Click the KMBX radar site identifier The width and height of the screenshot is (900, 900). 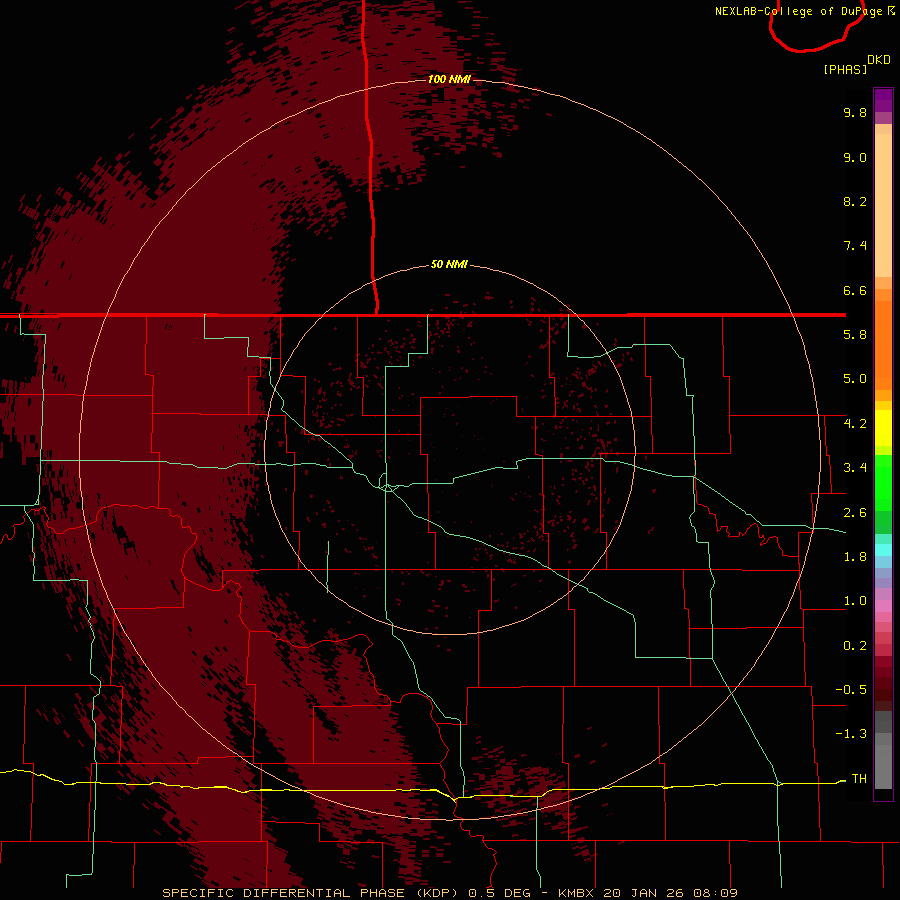point(577,893)
